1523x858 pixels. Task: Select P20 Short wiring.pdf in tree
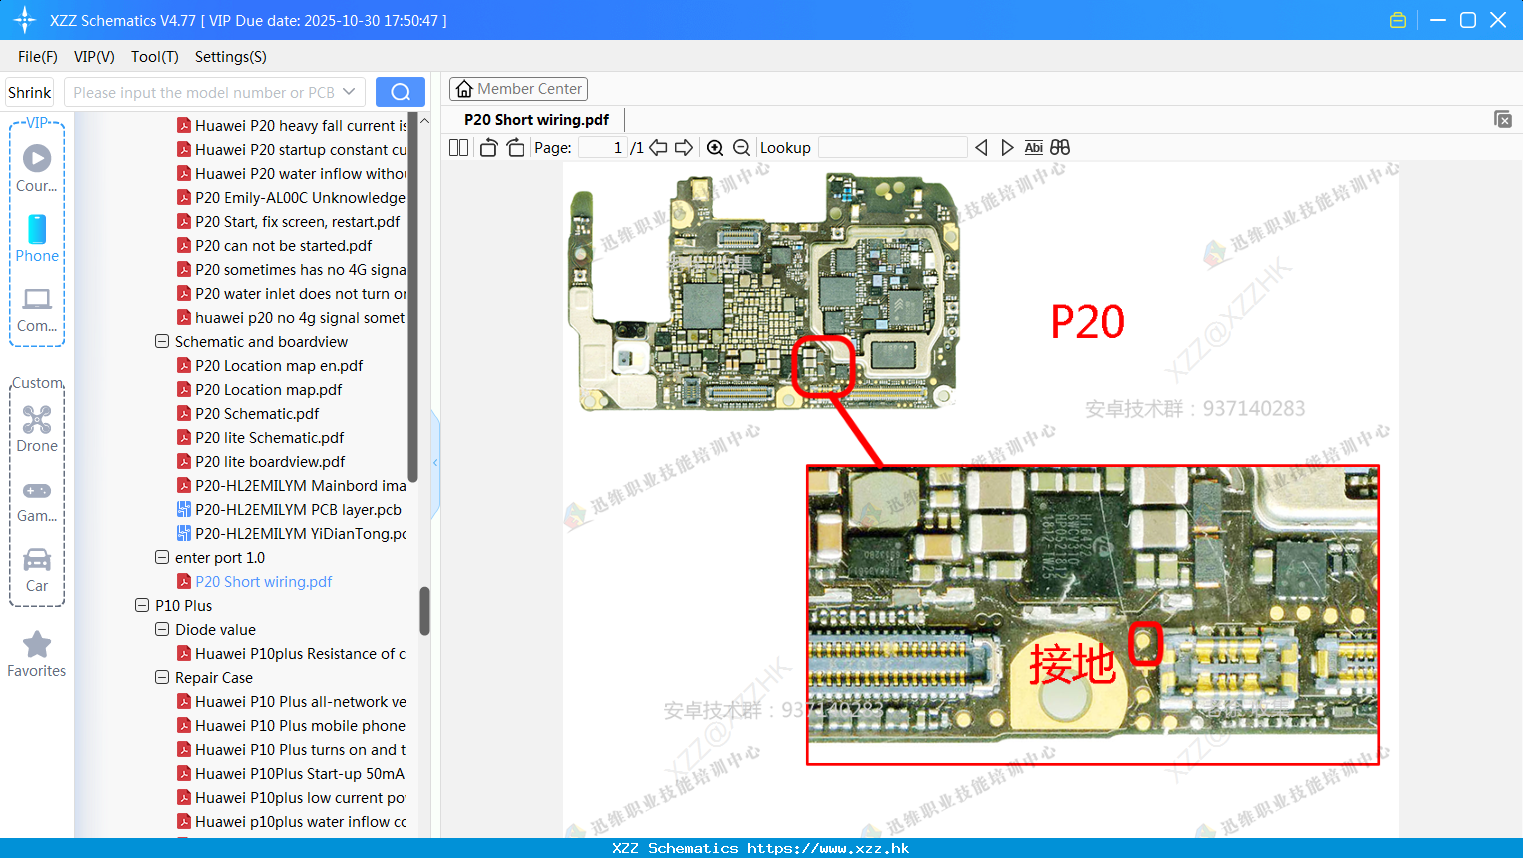click(263, 581)
